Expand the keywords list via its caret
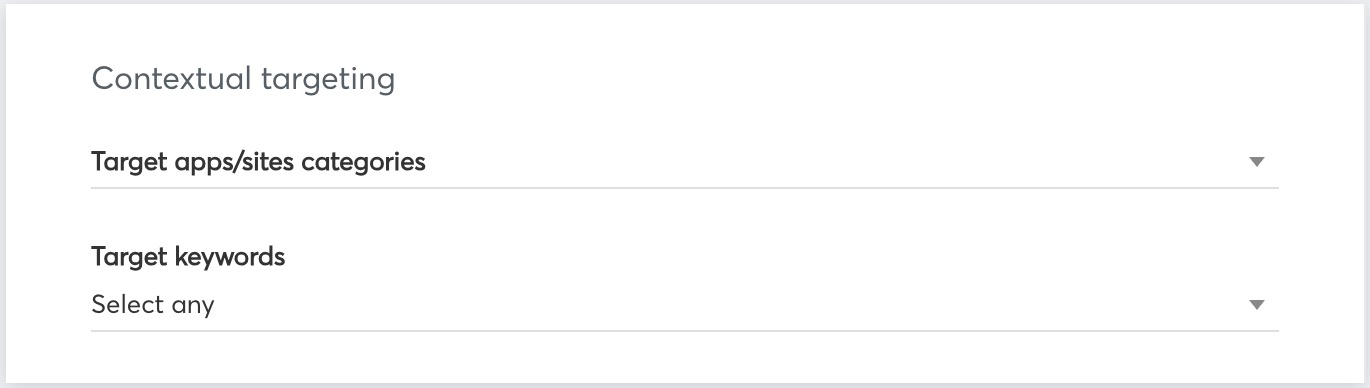1370x388 pixels. 1257,305
